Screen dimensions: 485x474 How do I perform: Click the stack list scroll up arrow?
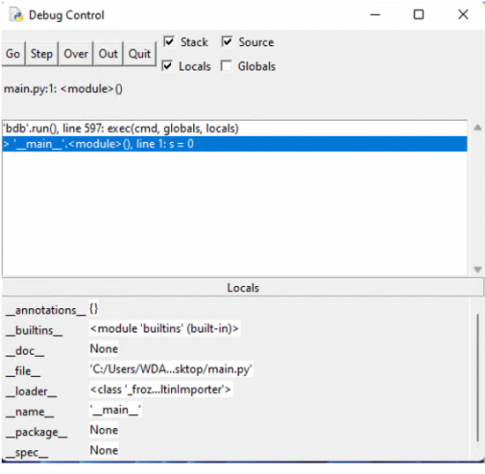pyautogui.click(x=478, y=128)
